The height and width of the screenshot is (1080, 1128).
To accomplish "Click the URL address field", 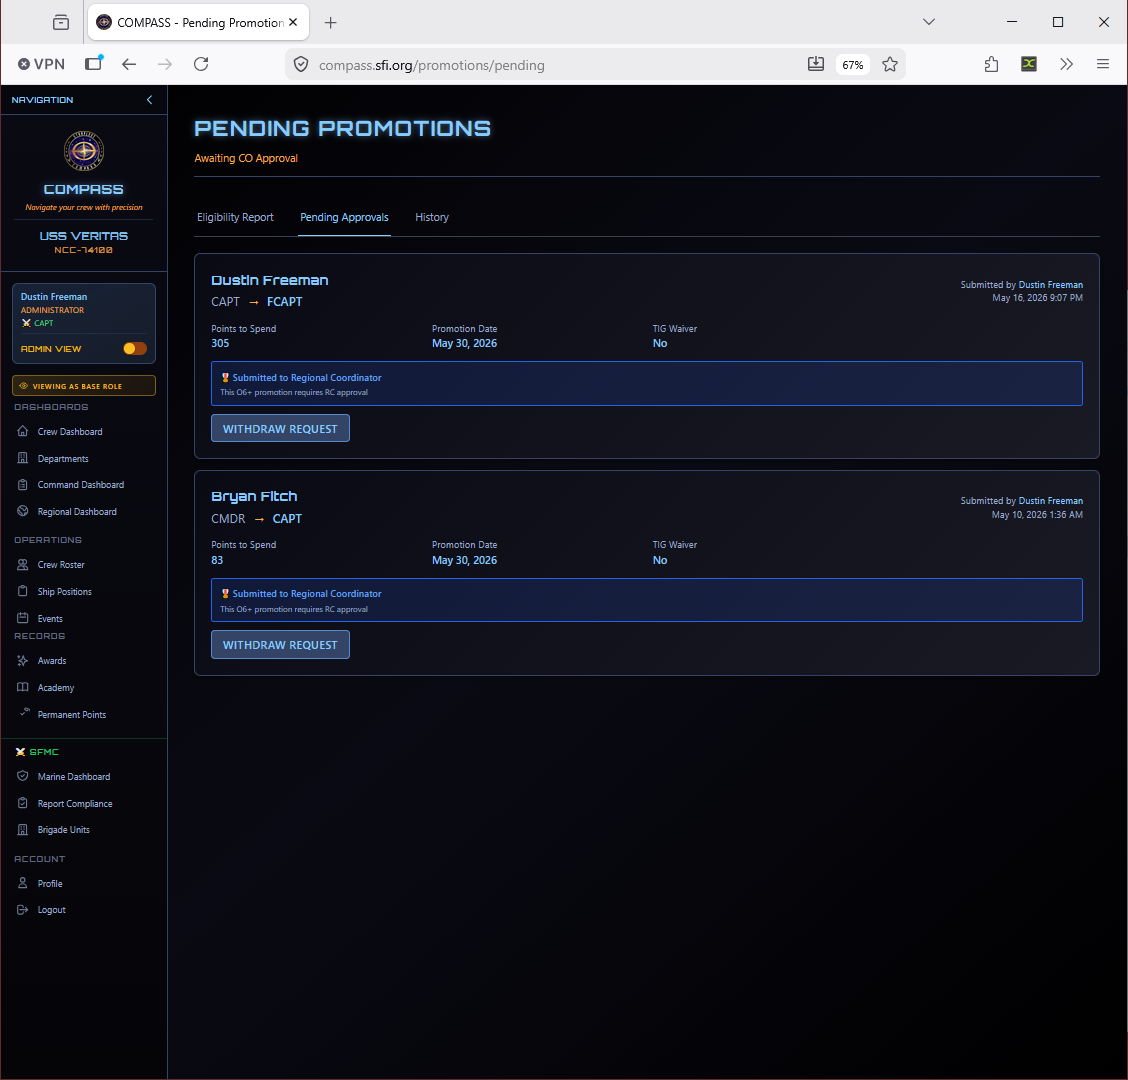I will (432, 65).
